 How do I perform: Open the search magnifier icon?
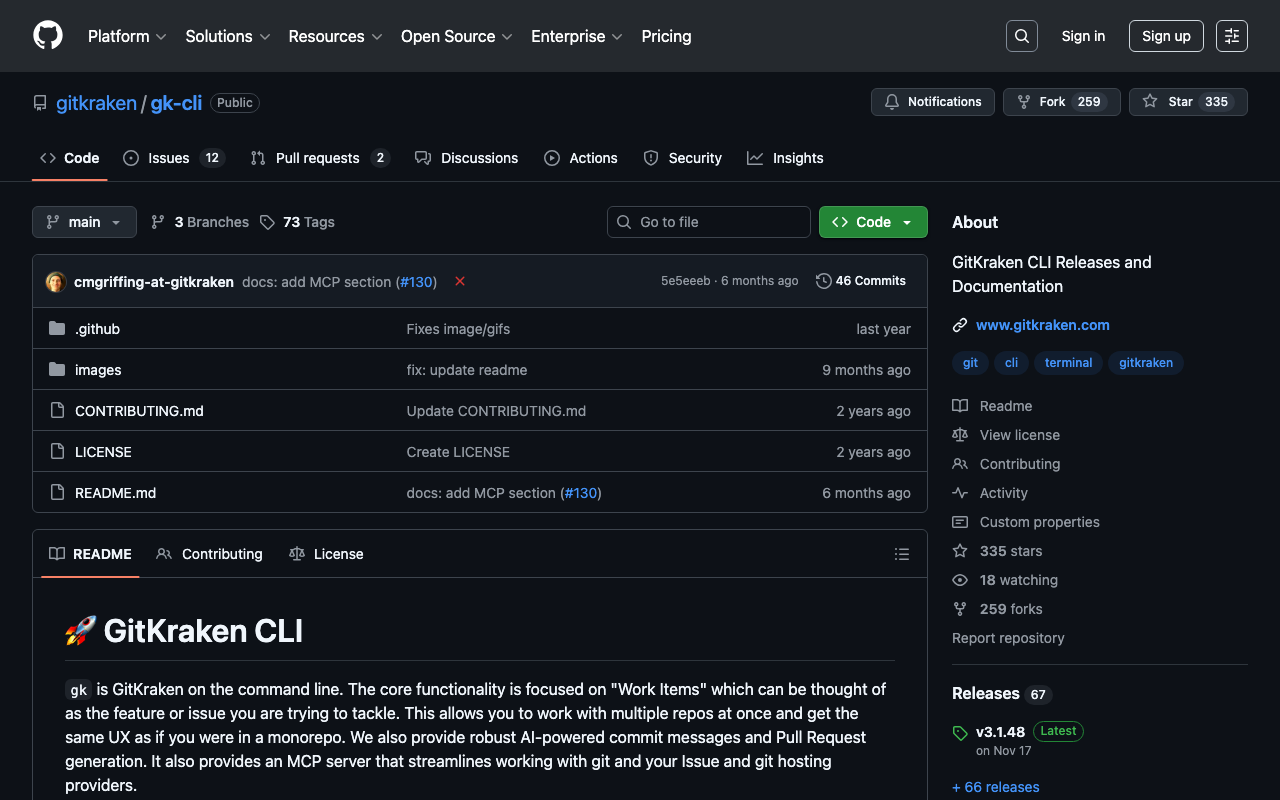1021,36
